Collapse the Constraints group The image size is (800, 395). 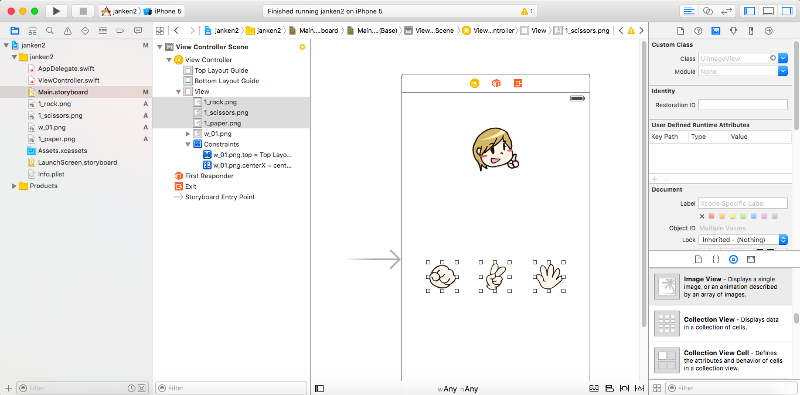click(x=188, y=144)
